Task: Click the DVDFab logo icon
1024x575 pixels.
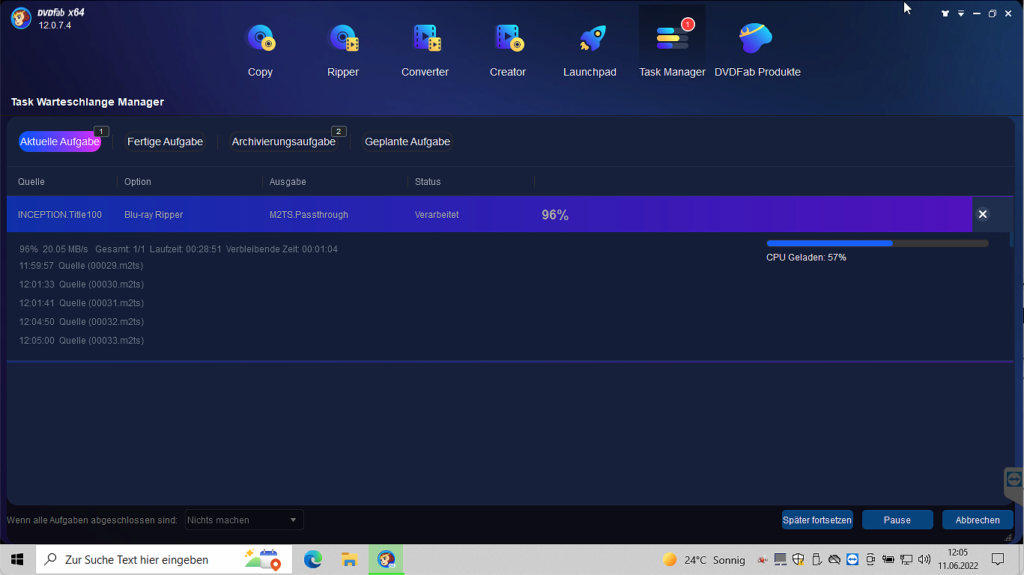Action: (21, 18)
